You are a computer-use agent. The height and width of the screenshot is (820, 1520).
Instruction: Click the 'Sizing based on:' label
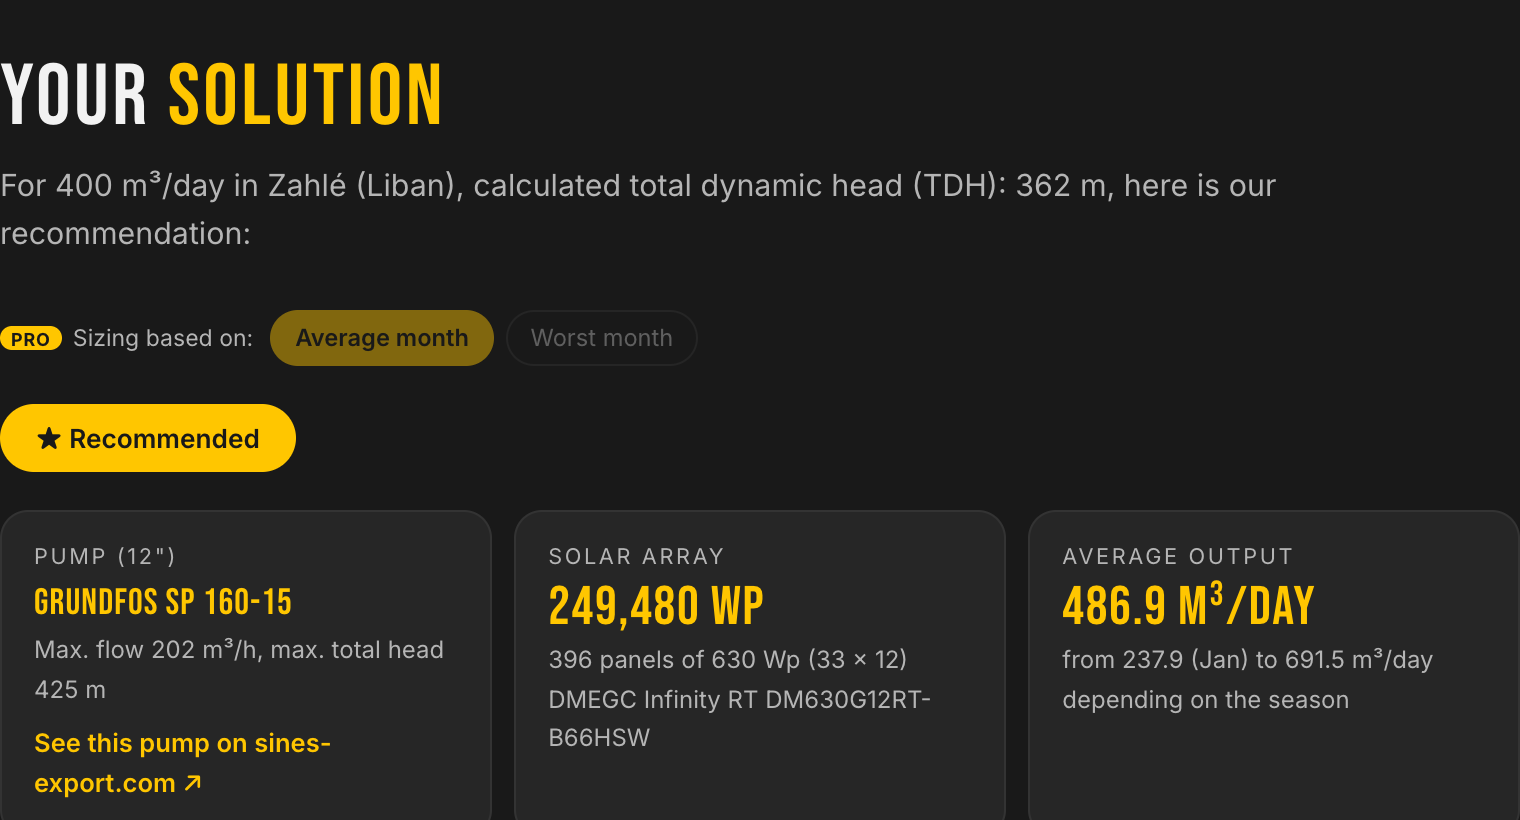[x=163, y=338]
